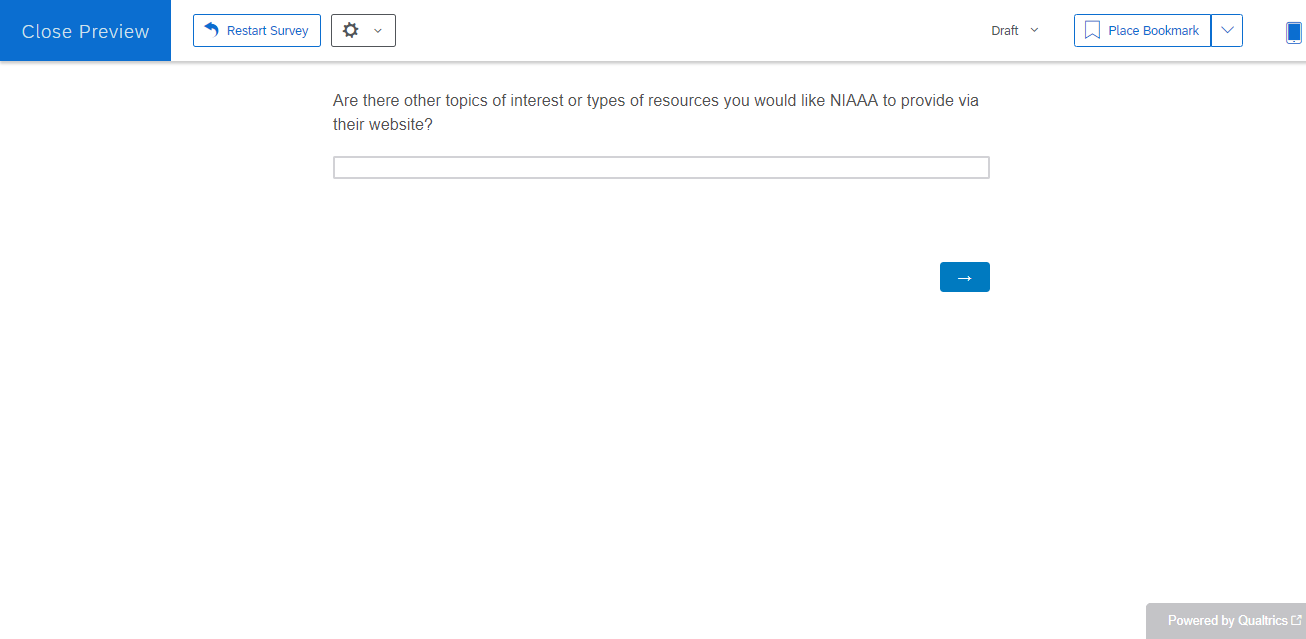Viewport: 1306px width, 639px height.
Task: Click the restart arrow icon
Action: pyautogui.click(x=211, y=30)
